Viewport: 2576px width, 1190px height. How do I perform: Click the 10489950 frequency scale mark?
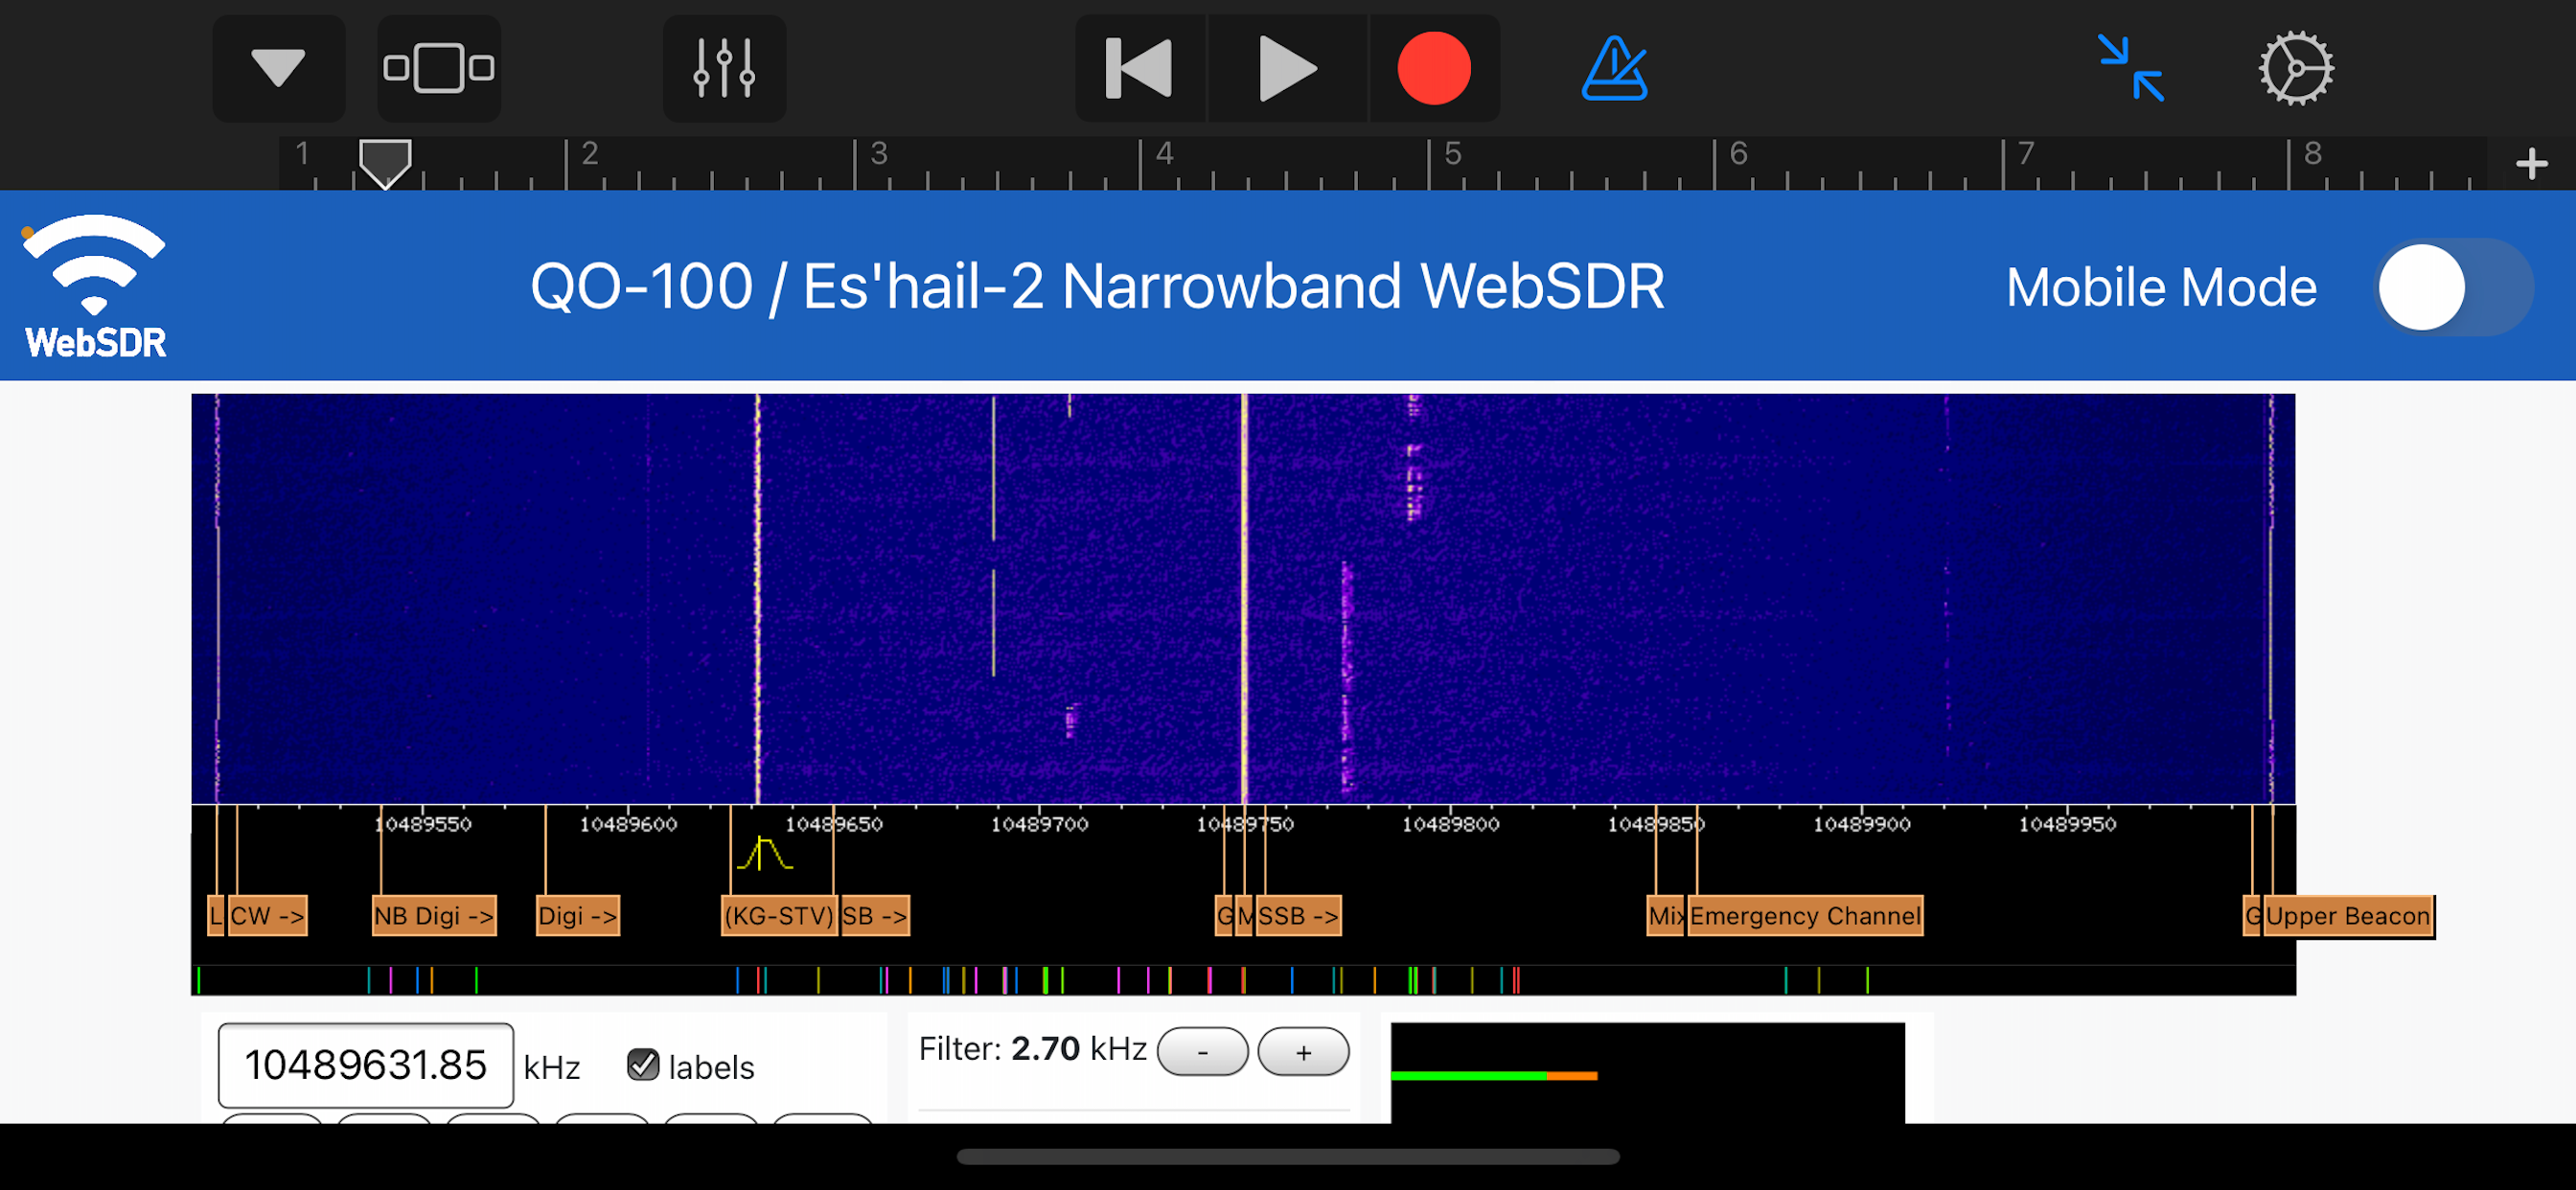click(2067, 824)
